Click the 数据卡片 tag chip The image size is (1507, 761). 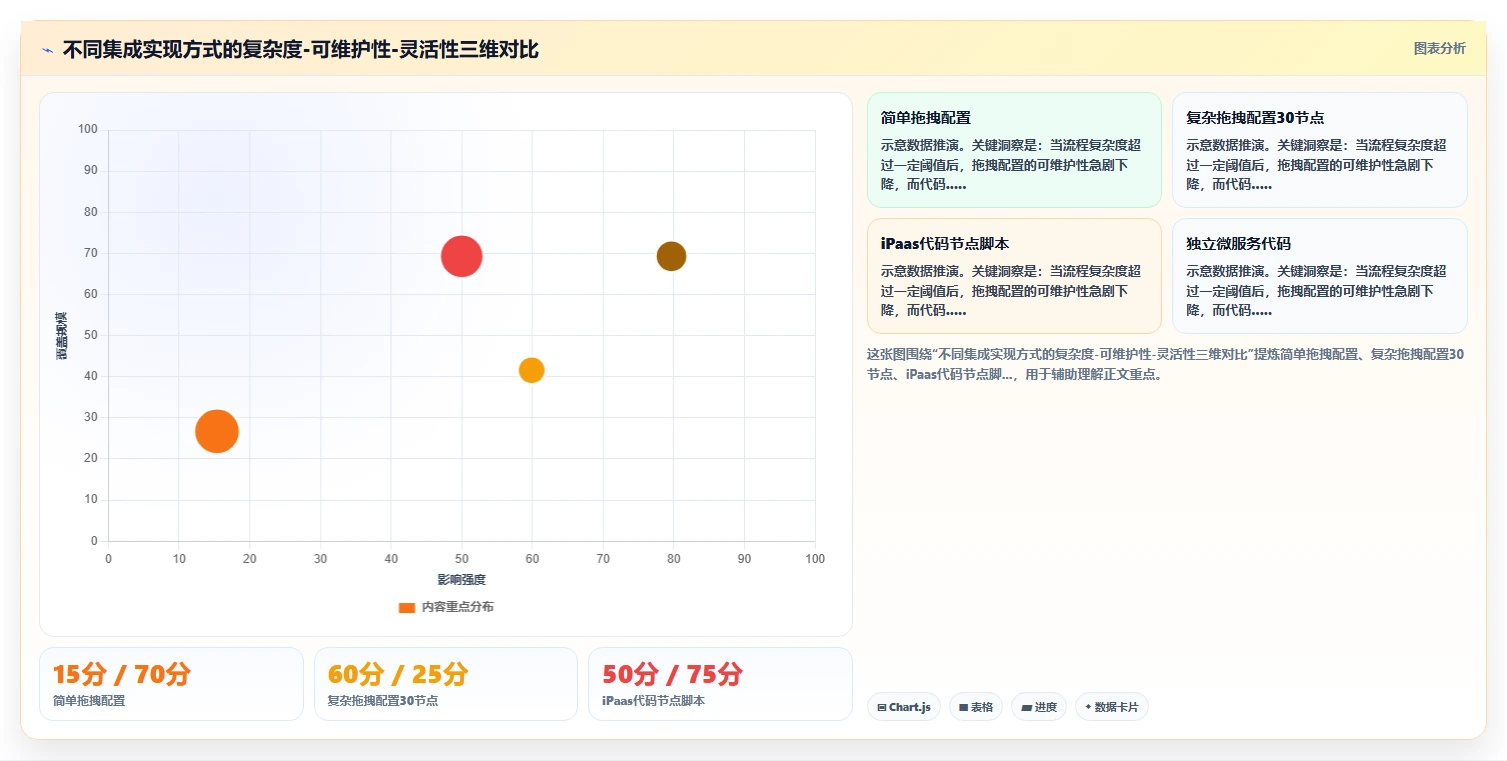click(x=1111, y=707)
